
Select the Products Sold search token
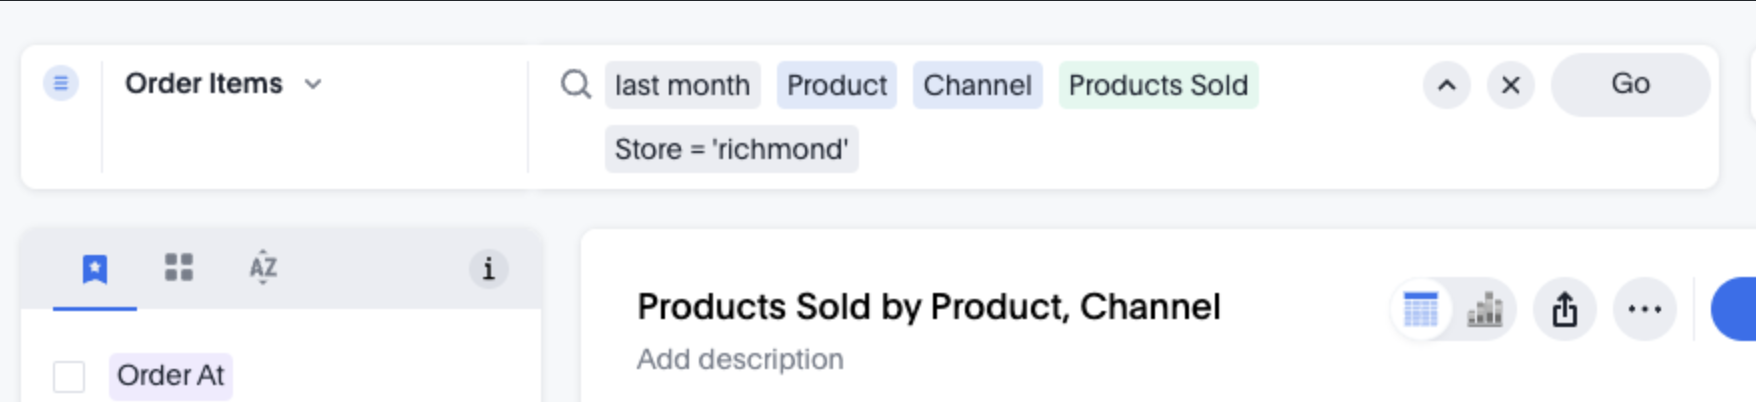(x=1158, y=85)
